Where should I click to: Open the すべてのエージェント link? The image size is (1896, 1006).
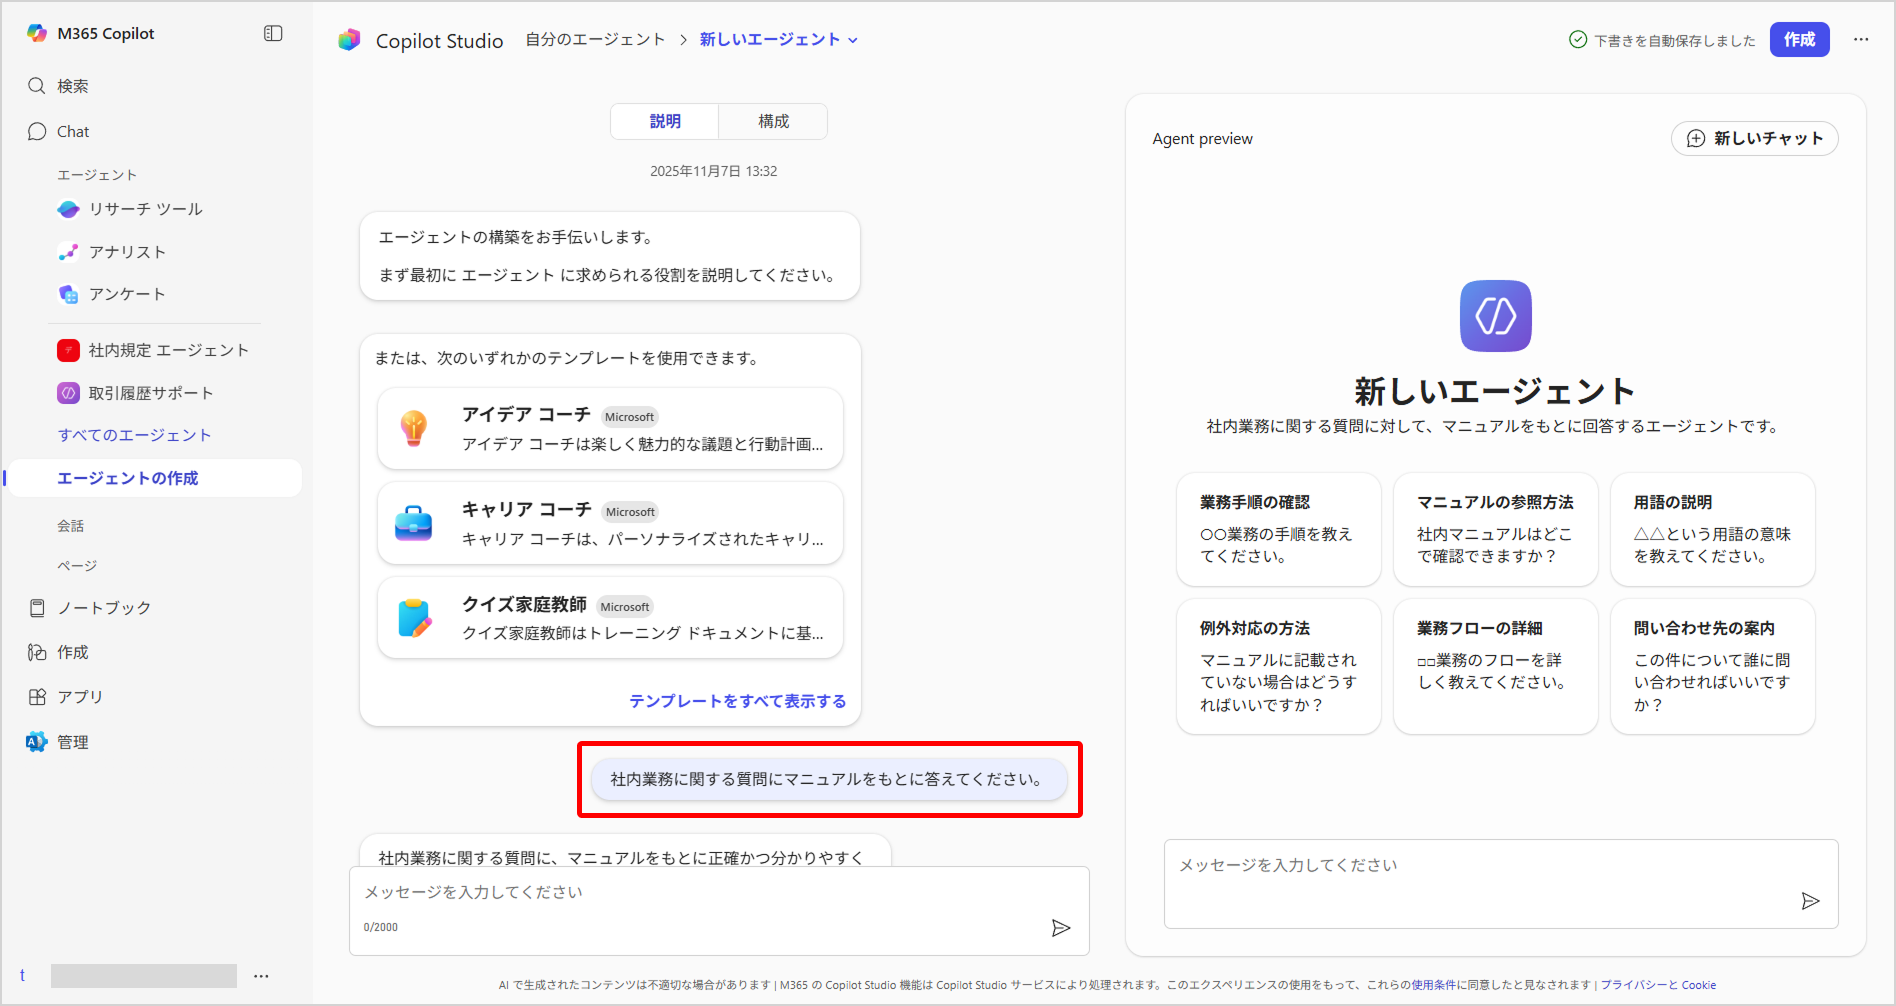[x=134, y=435]
